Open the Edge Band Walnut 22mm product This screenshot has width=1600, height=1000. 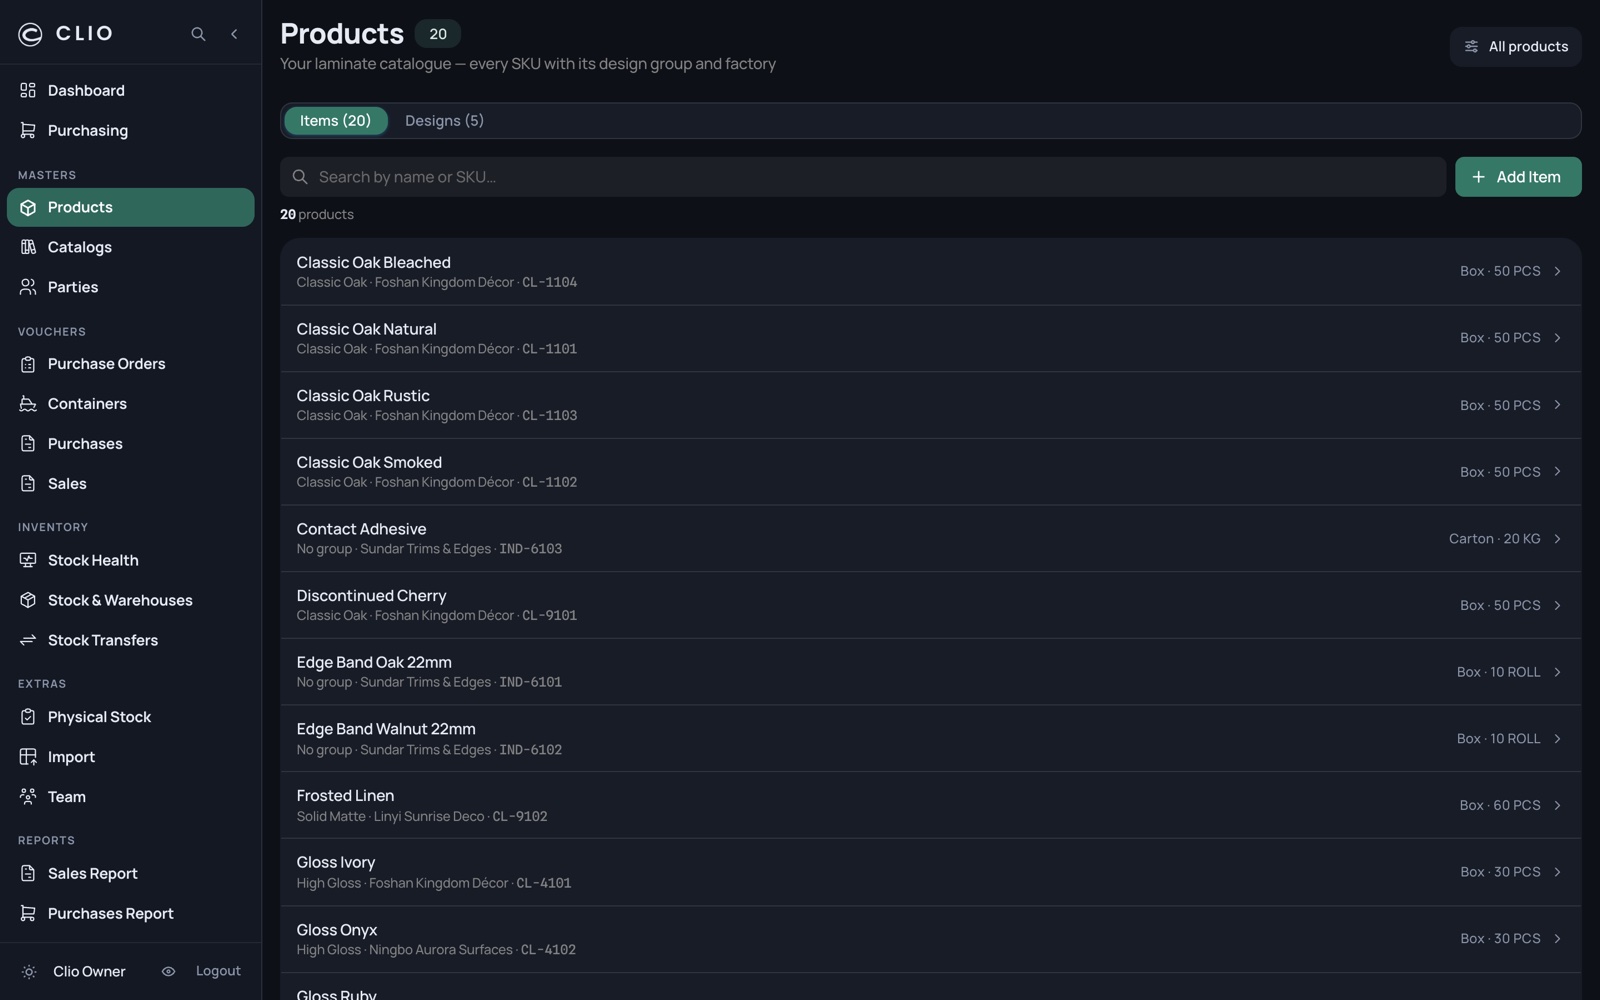click(930, 739)
